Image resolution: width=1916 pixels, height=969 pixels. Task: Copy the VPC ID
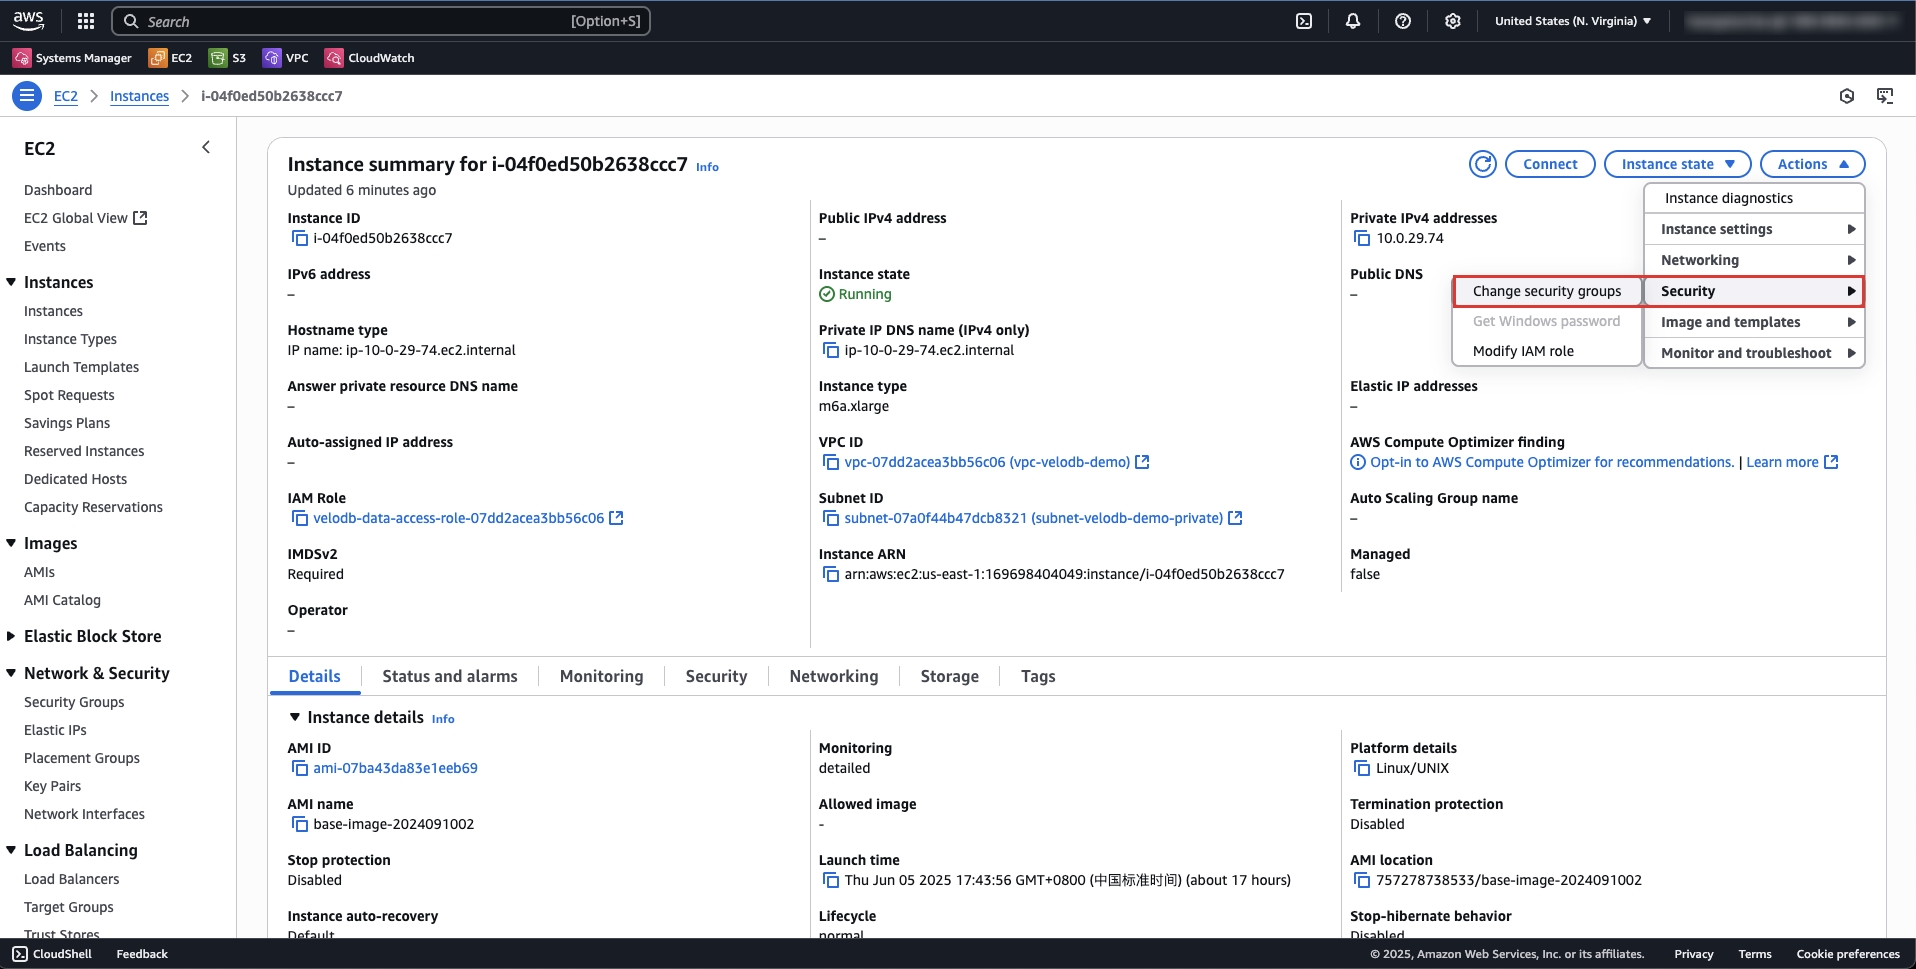pyautogui.click(x=830, y=462)
